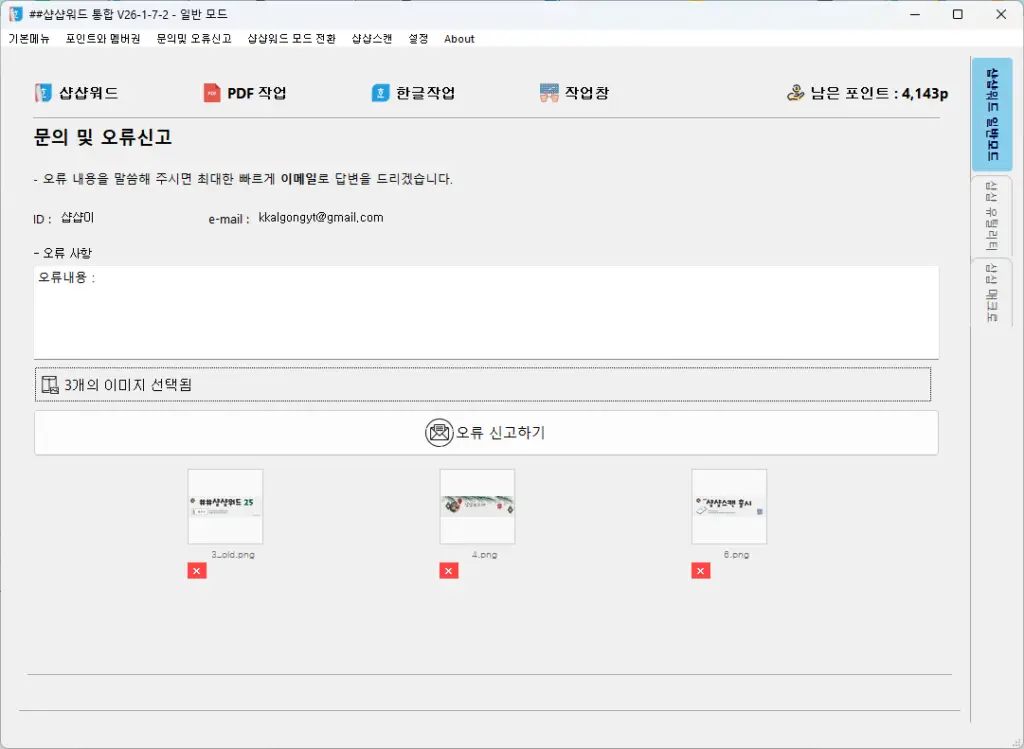Open the 샵샵워드 모드 전환 menu

[291, 39]
